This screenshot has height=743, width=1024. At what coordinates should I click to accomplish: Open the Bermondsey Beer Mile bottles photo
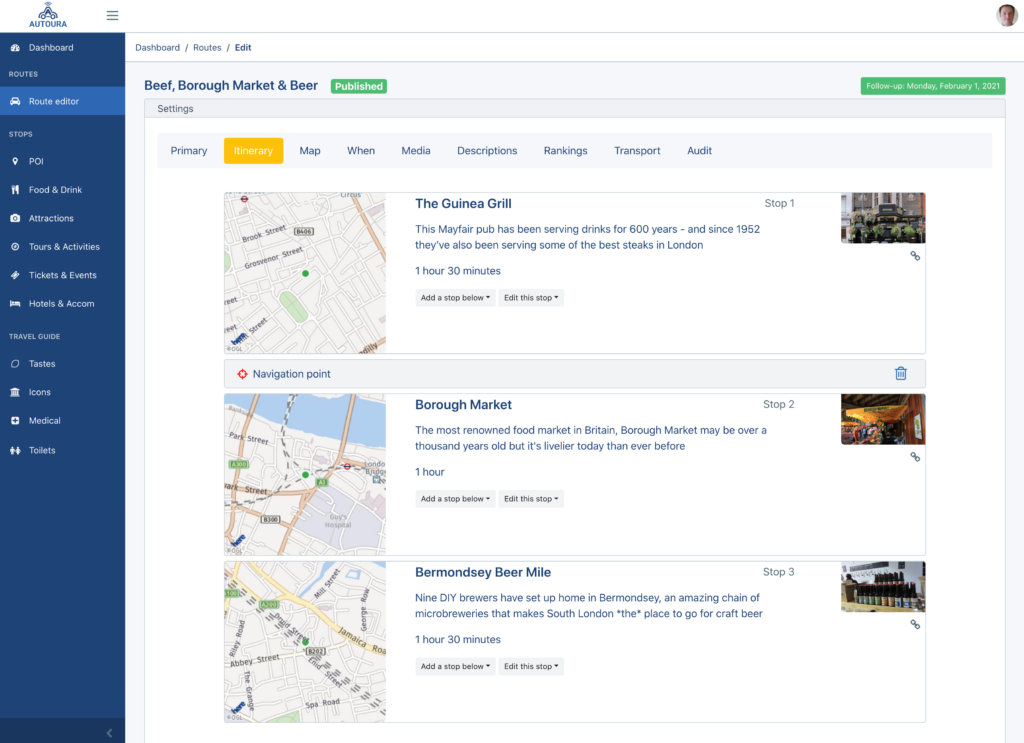tap(883, 587)
